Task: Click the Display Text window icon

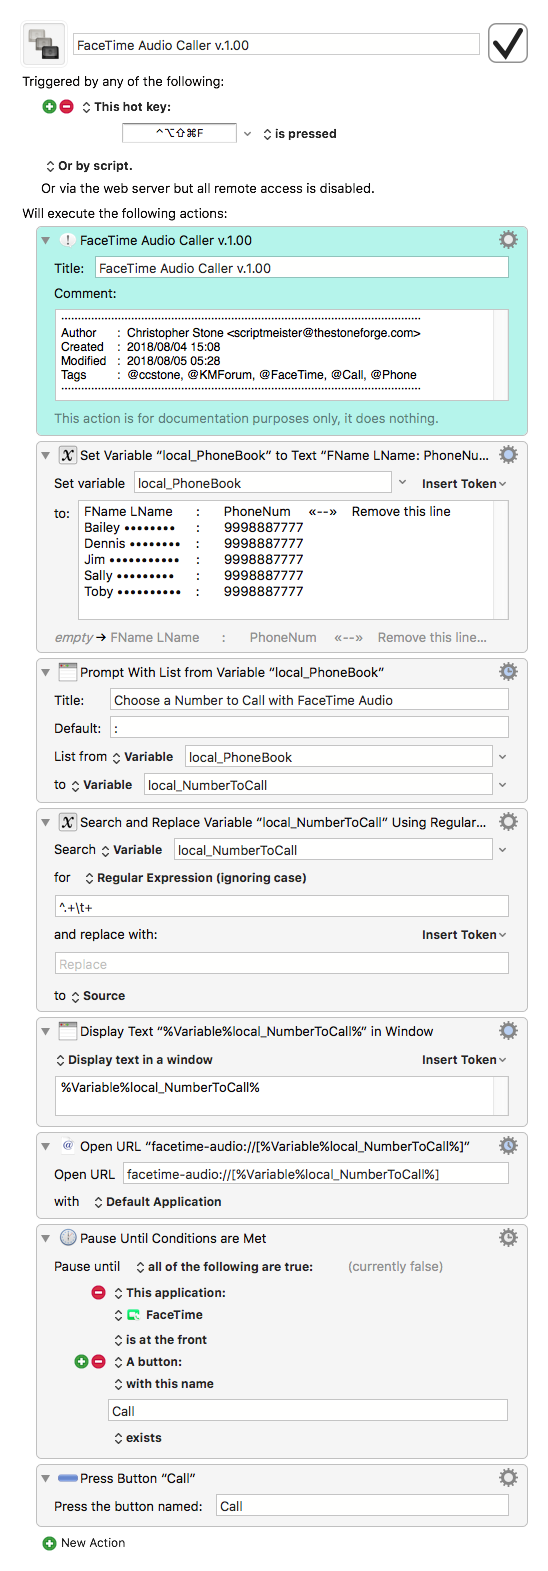Action: (x=67, y=1031)
